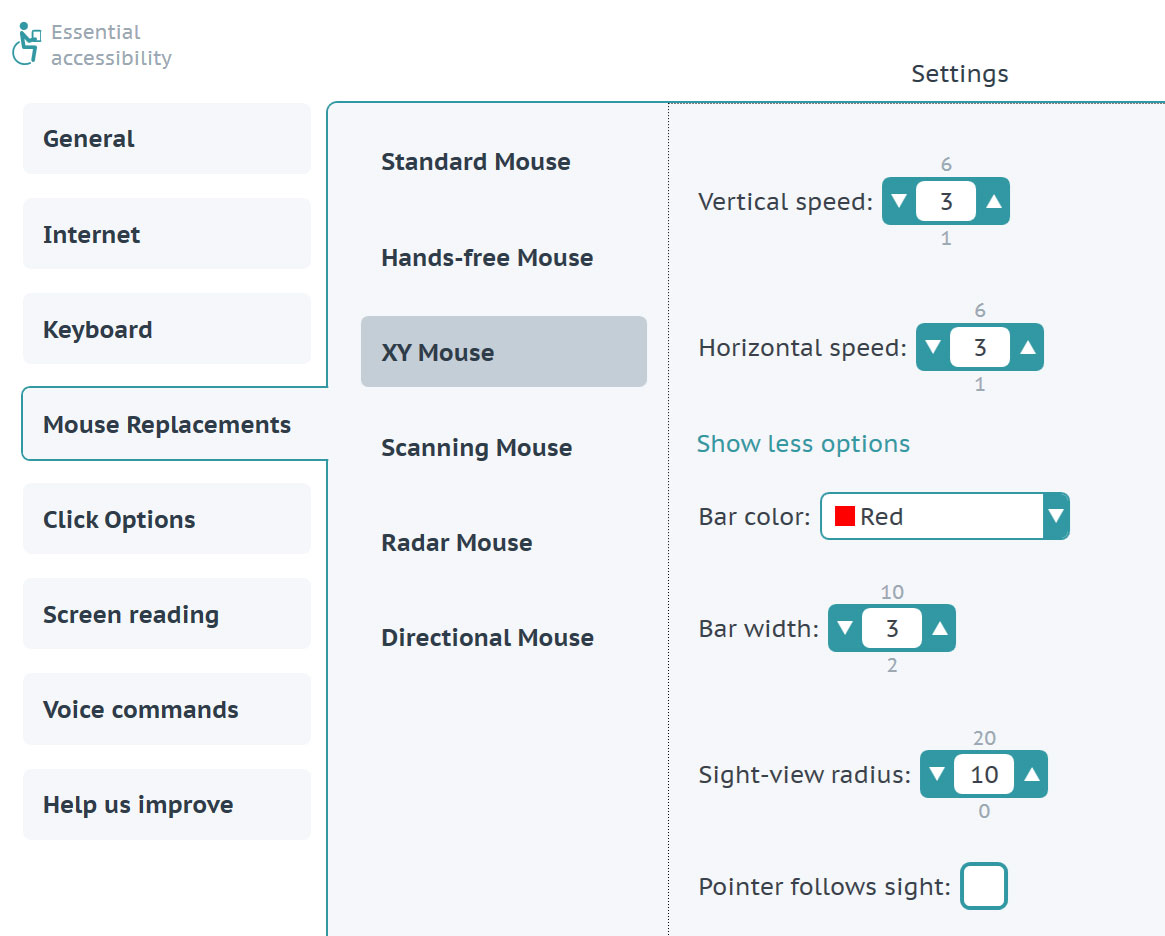Increase Vertical speed with up arrow
This screenshot has height=936, width=1165.
tap(993, 201)
